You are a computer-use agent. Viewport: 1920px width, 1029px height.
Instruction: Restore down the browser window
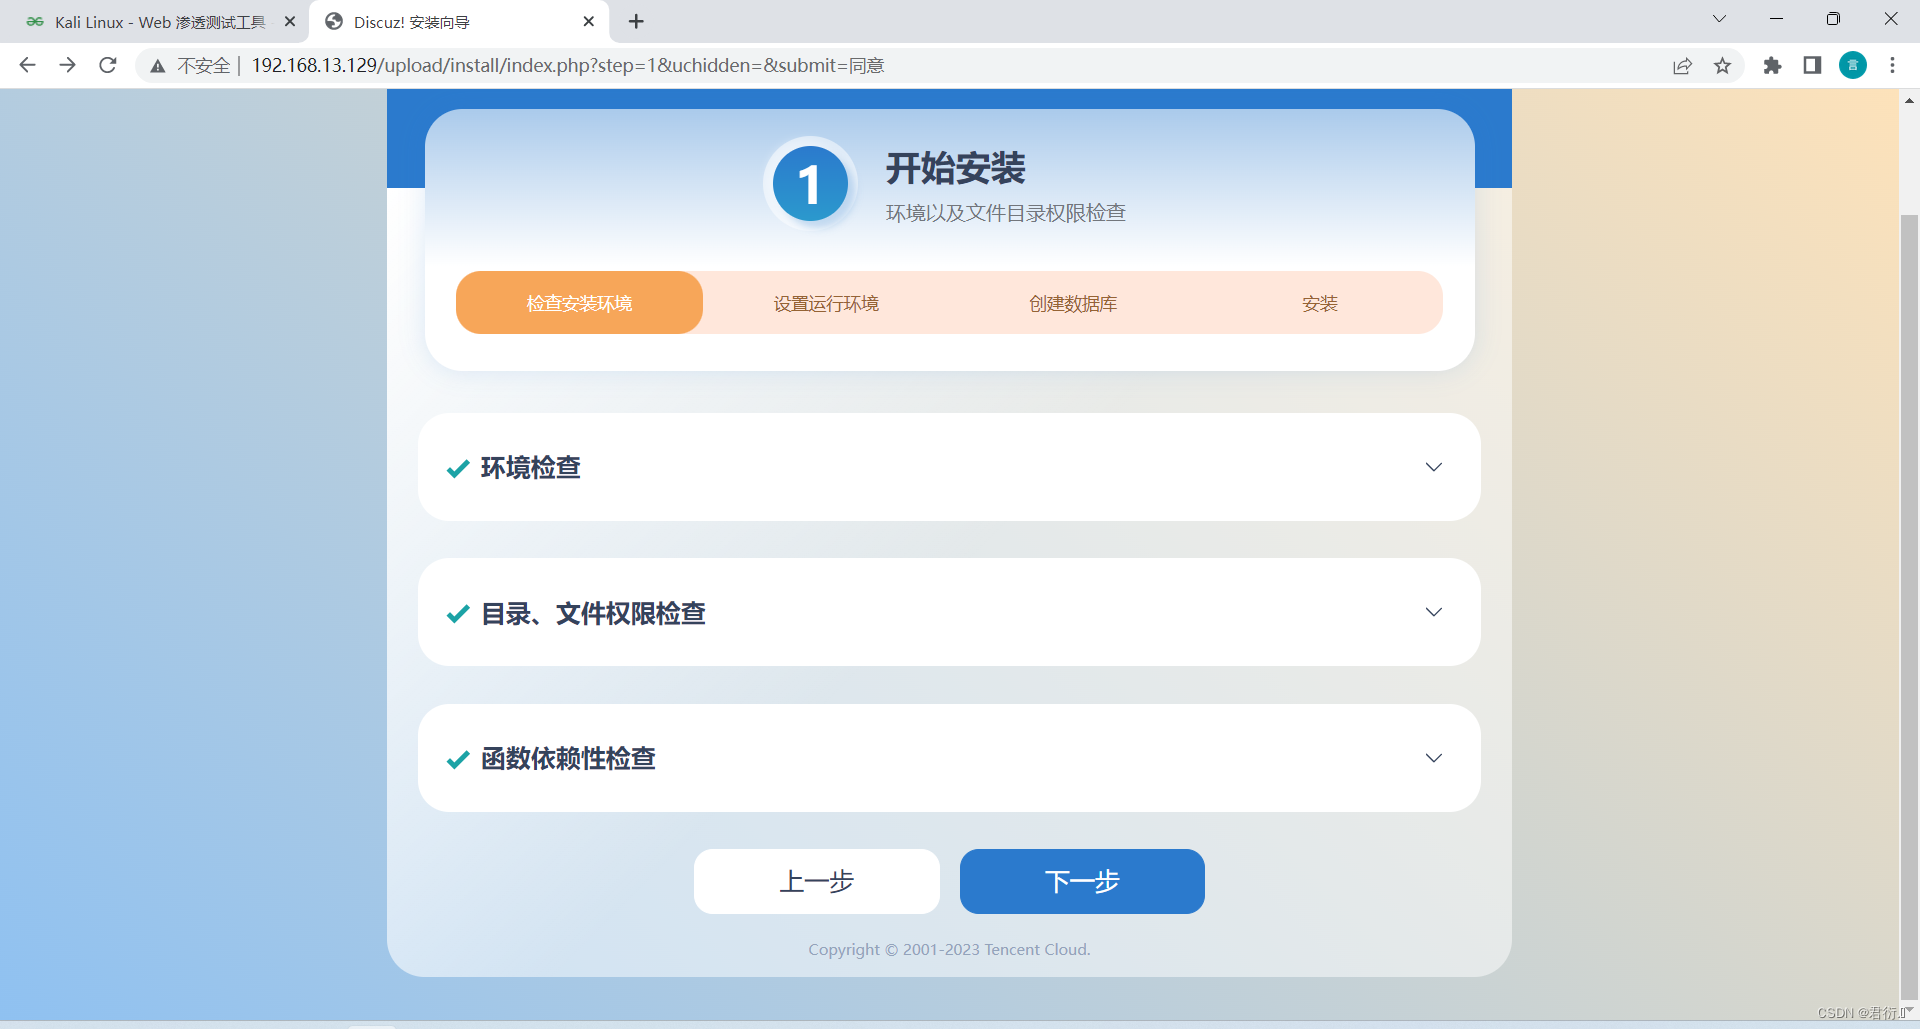click(x=1833, y=19)
